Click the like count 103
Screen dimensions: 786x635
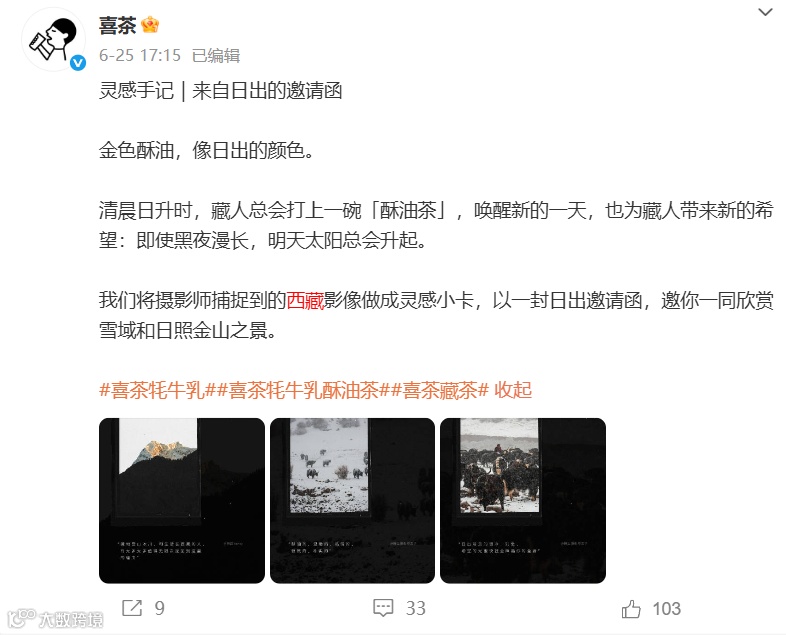[x=666, y=608]
